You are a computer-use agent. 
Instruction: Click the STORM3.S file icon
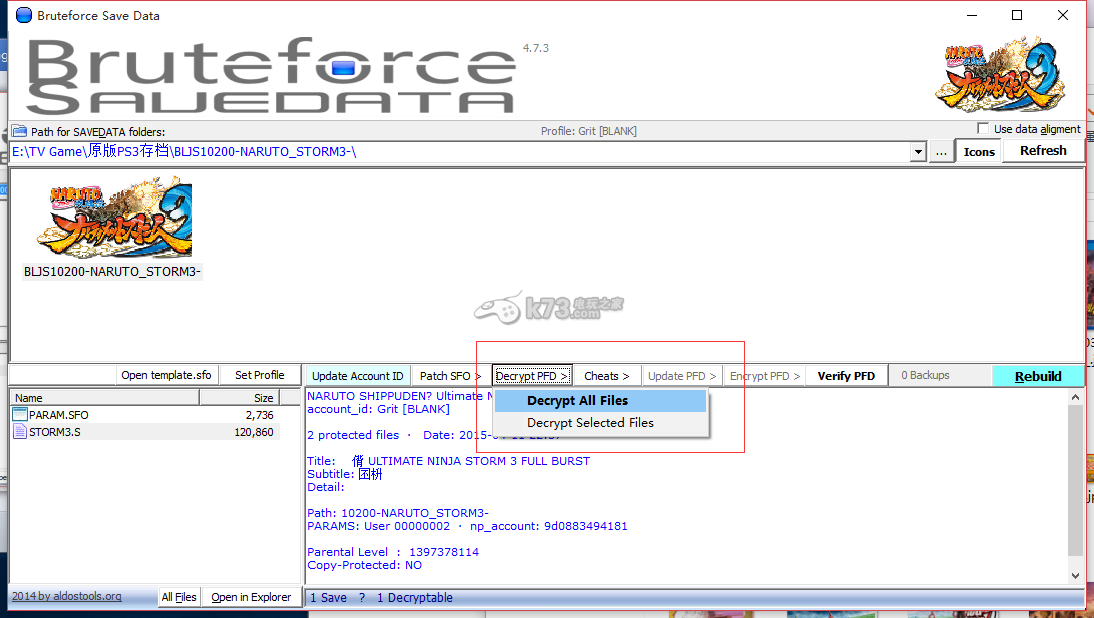coord(20,432)
